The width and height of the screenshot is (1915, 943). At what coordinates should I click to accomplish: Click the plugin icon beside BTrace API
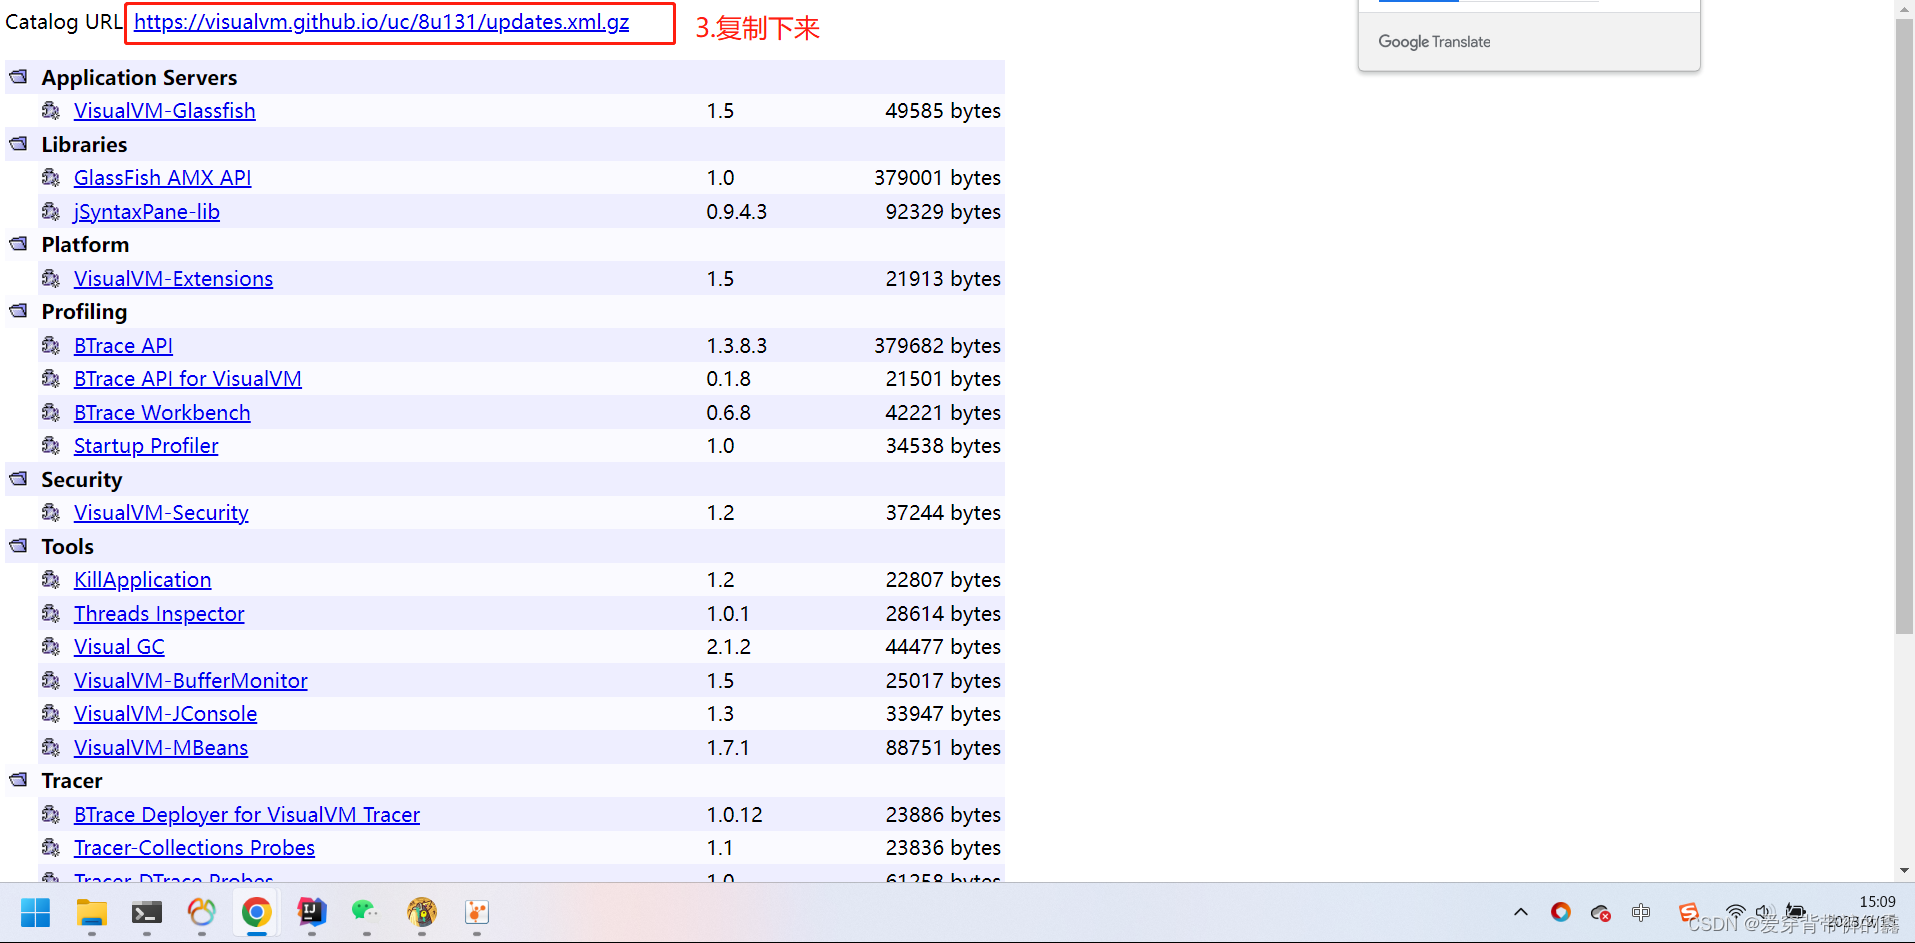(x=51, y=345)
